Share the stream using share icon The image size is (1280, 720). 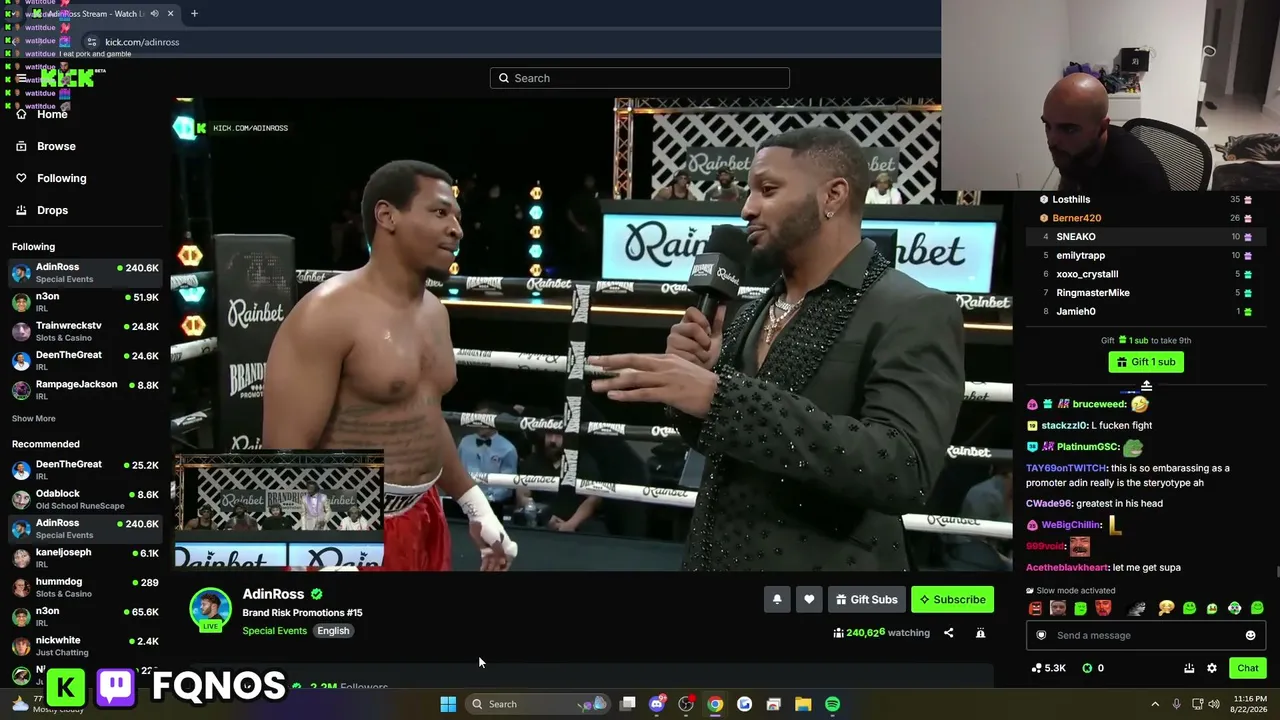point(948,633)
